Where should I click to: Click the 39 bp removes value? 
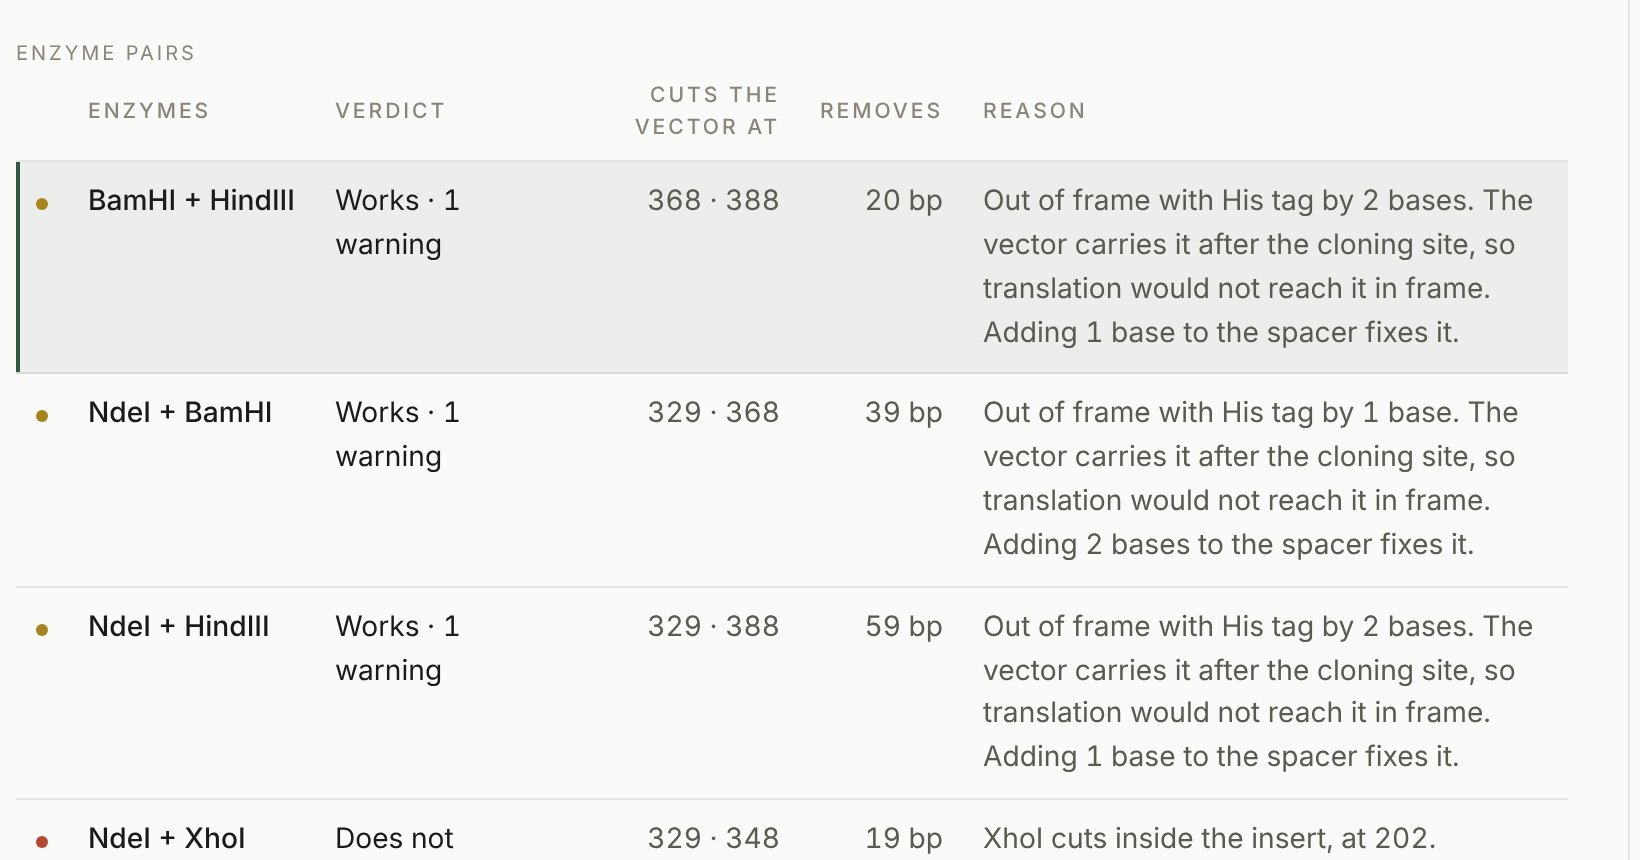click(x=904, y=412)
